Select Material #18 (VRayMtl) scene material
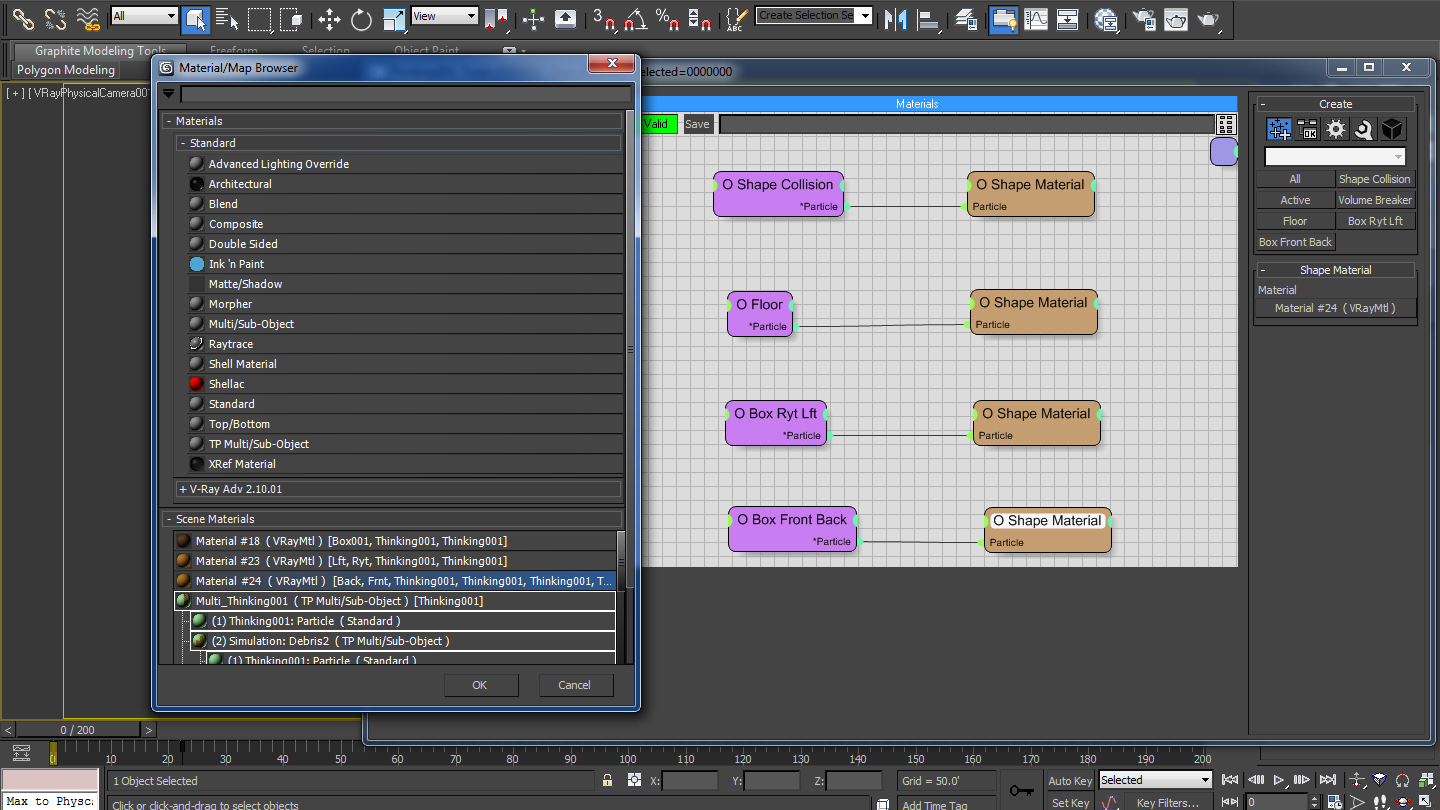This screenshot has width=1440, height=810. click(x=394, y=541)
